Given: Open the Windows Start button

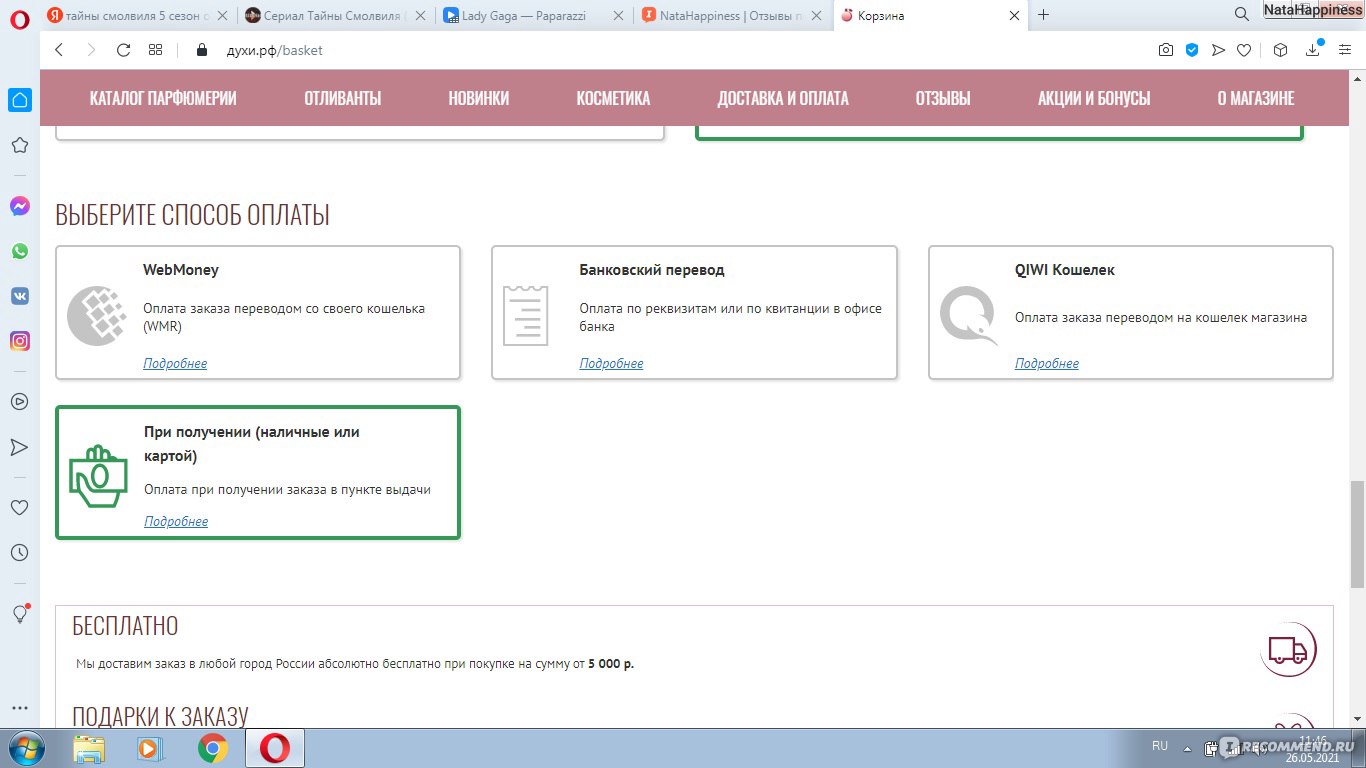Looking at the screenshot, I should [24, 747].
